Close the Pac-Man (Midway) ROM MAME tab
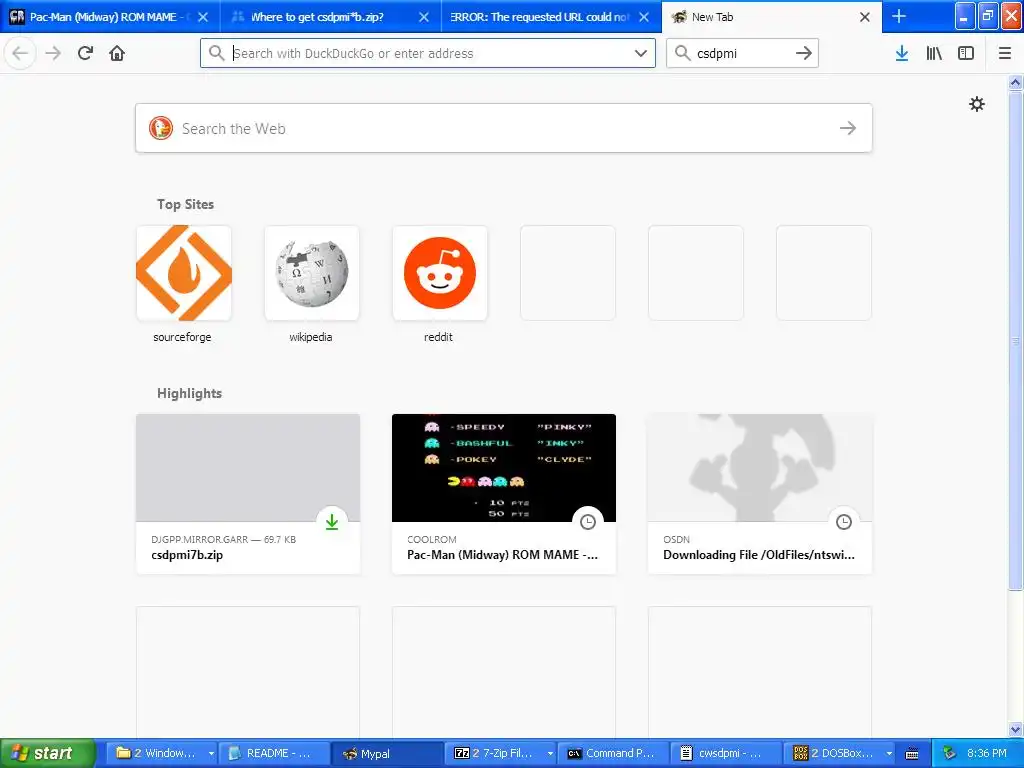This screenshot has height=768, width=1024. pyautogui.click(x=203, y=17)
